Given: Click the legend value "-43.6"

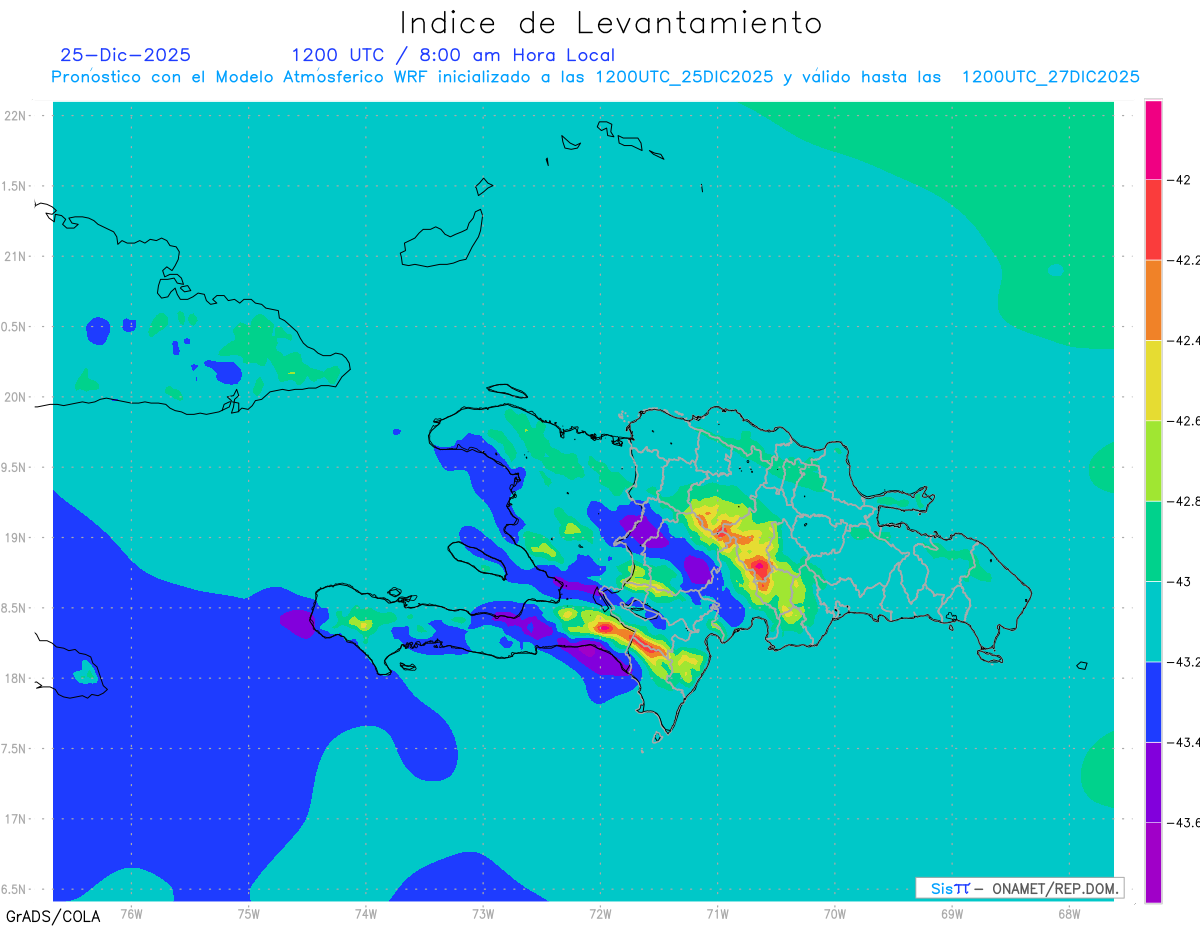Looking at the screenshot, I should pos(1185,822).
